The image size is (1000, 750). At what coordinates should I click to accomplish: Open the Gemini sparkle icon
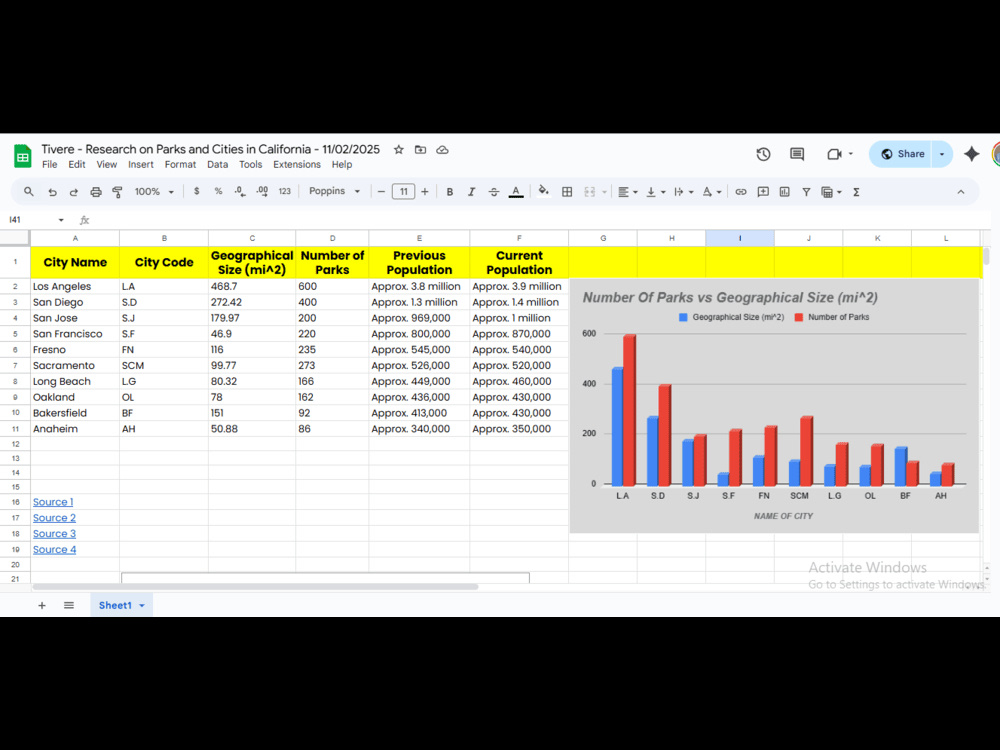tap(971, 154)
